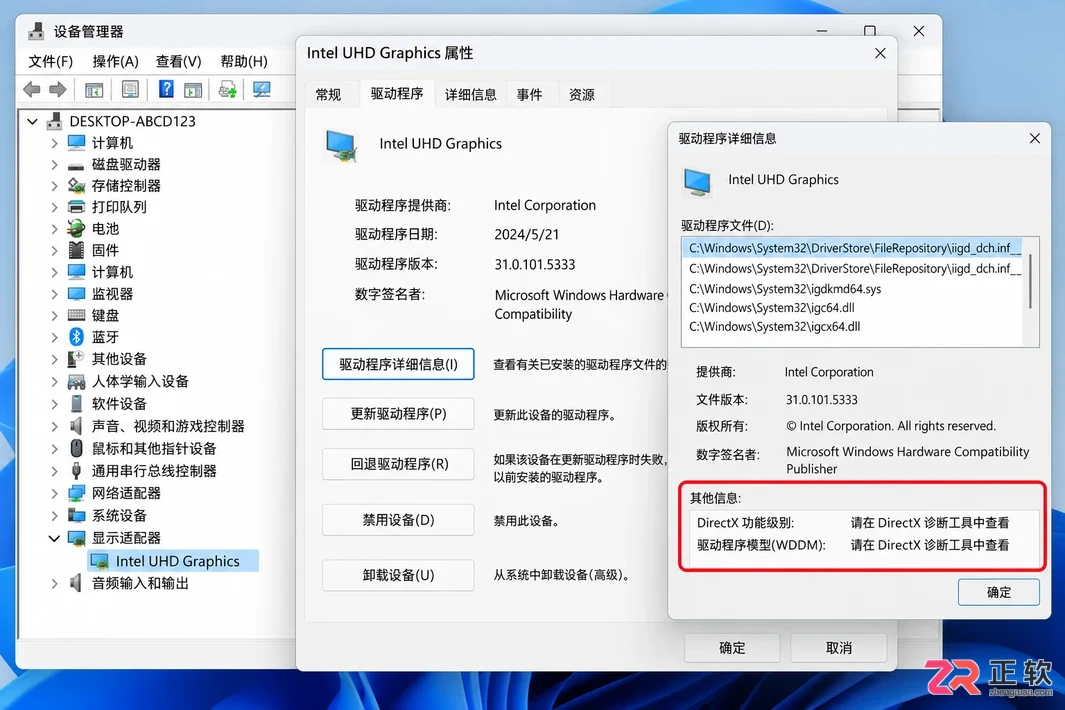The width and height of the screenshot is (1065, 710).
Task: Expand the 键盘 node
Action: pos(54,315)
